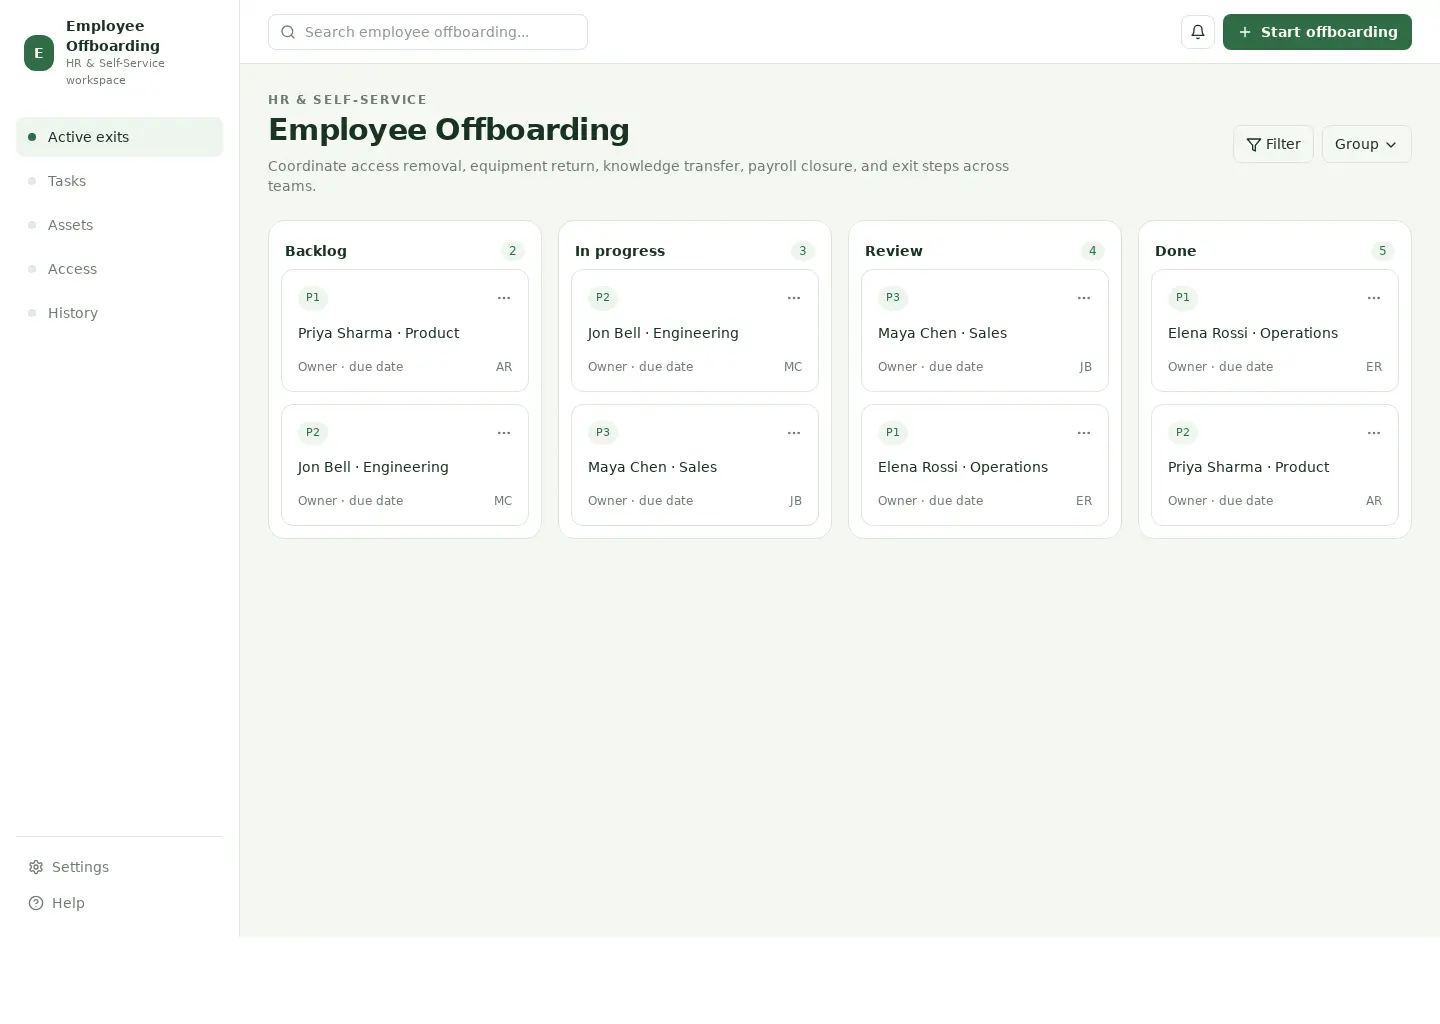This screenshot has width=1440, height=1024.
Task: Open Jon Bell · Engineering card in In progress
Action: coord(695,331)
